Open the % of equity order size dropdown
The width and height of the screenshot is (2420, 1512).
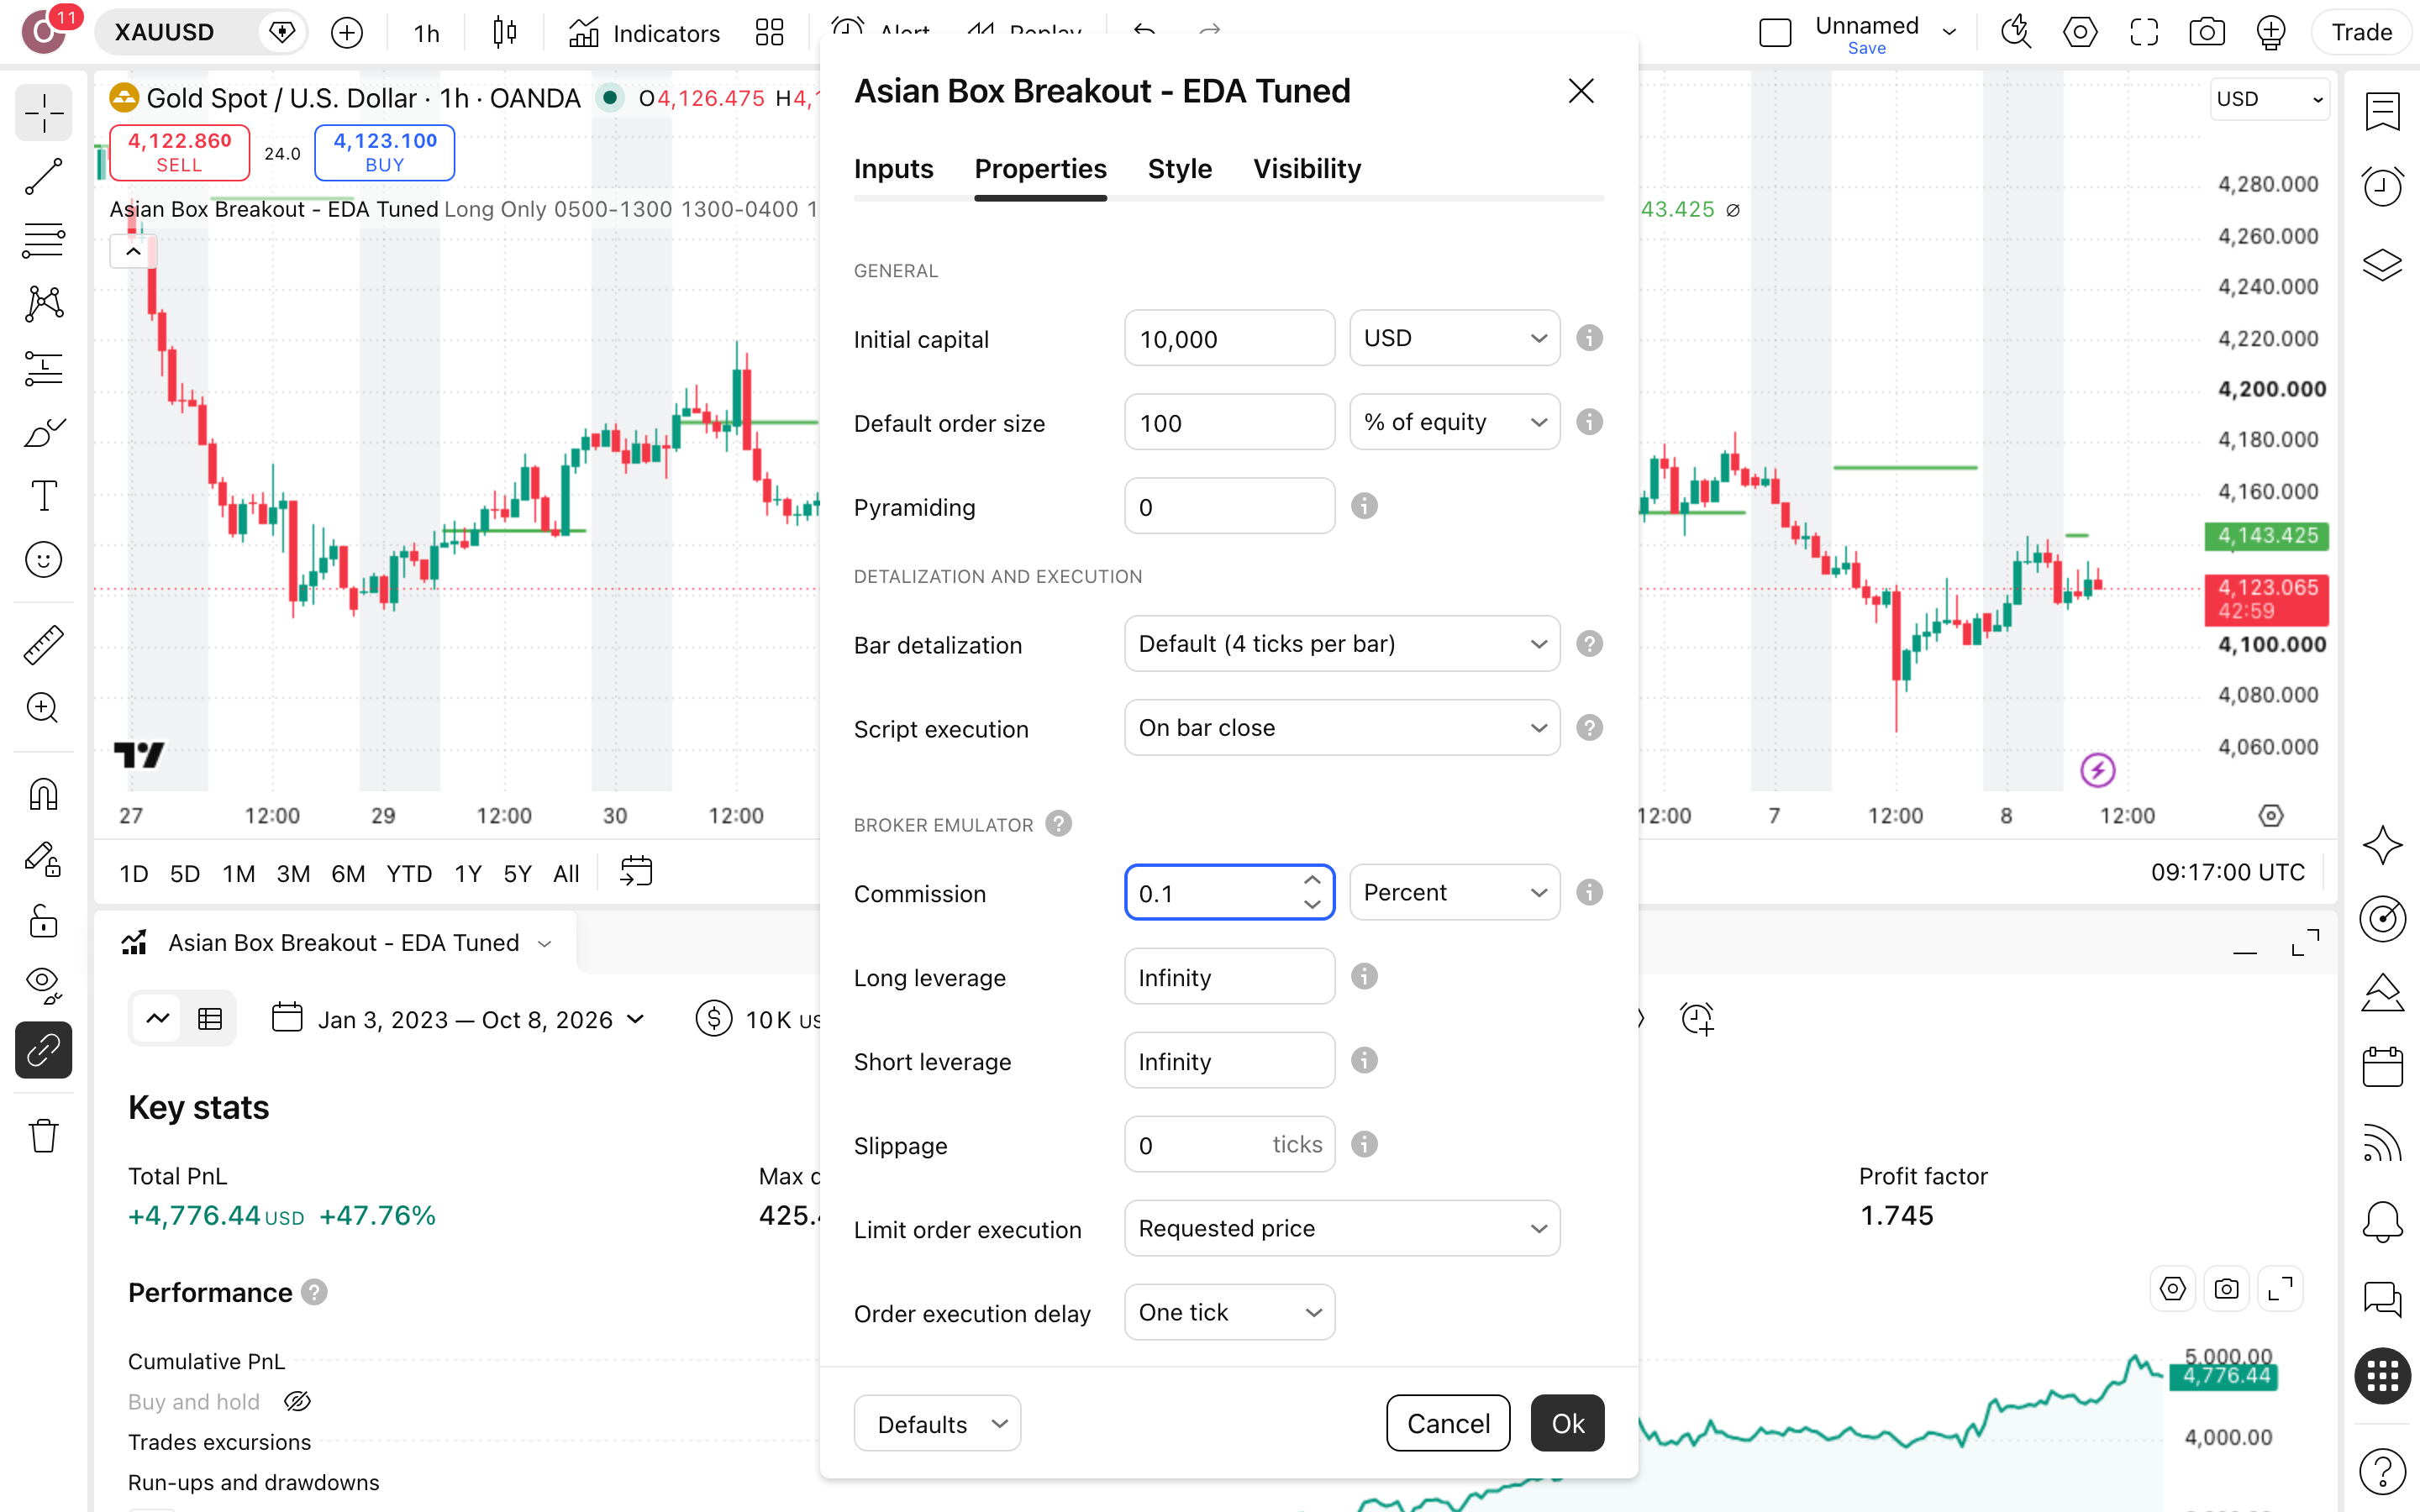(1454, 422)
